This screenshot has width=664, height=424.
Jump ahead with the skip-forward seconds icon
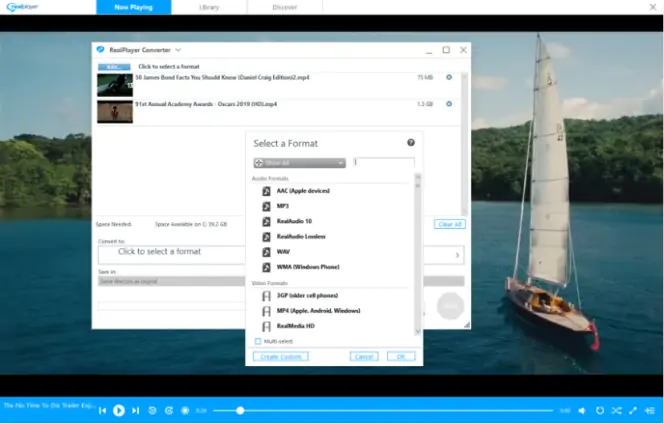pos(169,410)
